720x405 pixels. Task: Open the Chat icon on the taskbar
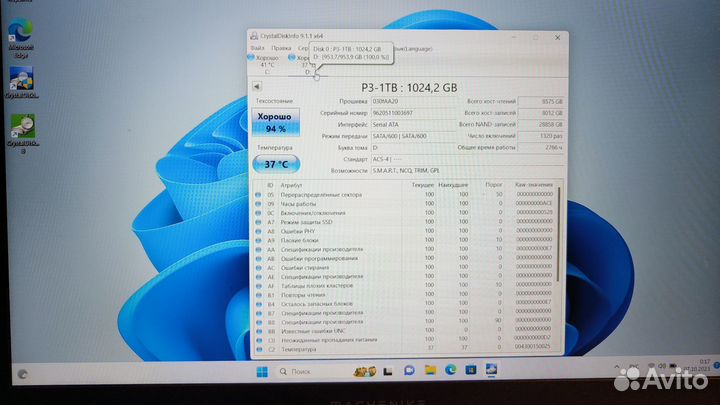click(x=409, y=371)
